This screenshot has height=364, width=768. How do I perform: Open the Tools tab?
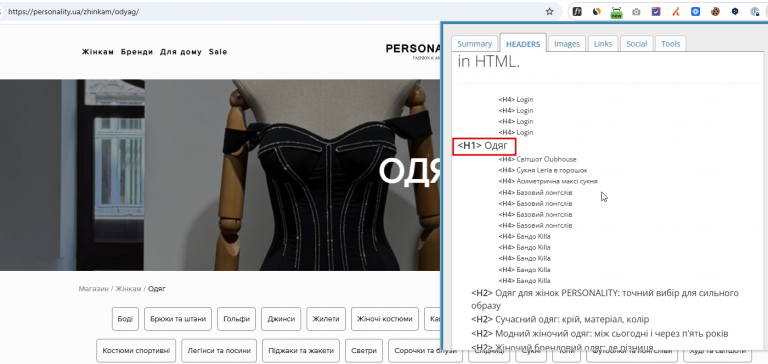coord(671,44)
